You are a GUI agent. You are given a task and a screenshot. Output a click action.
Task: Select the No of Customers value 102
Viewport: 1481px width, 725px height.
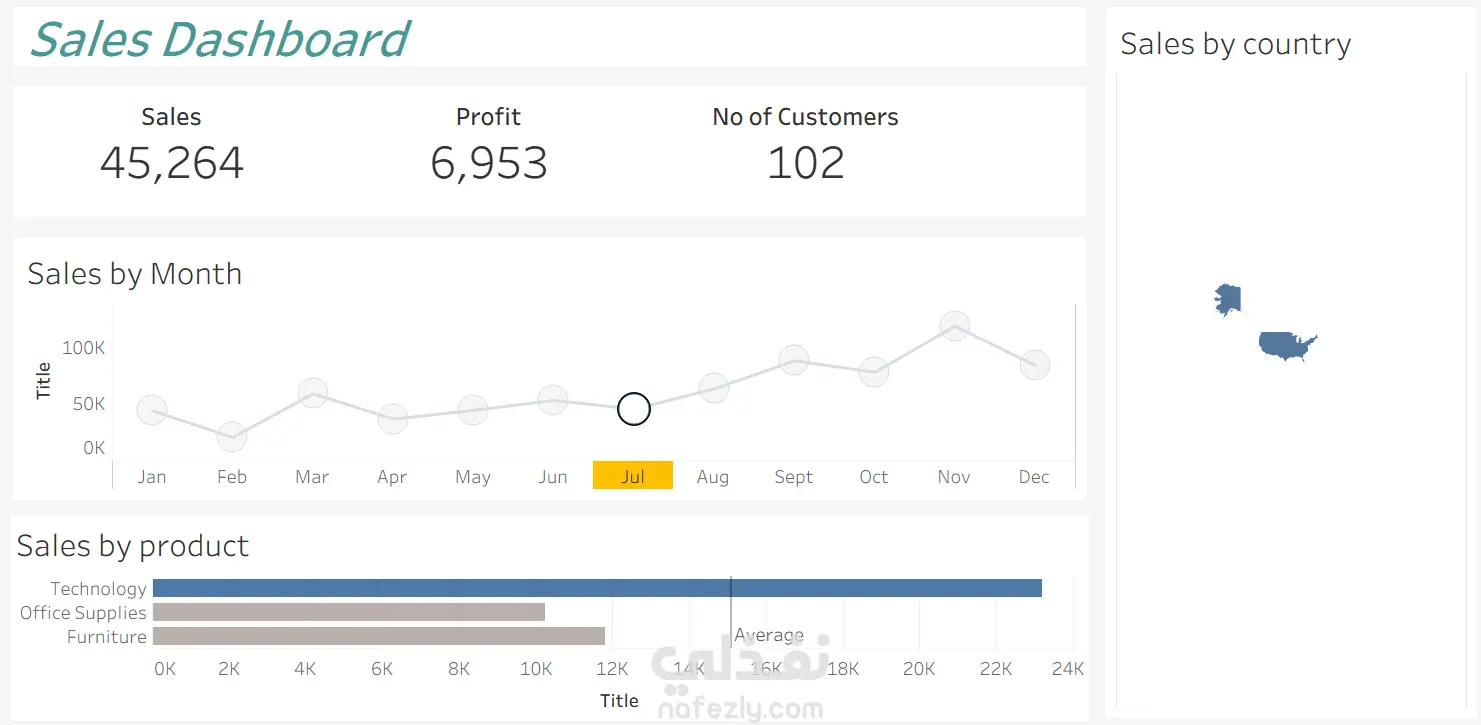[x=806, y=163]
